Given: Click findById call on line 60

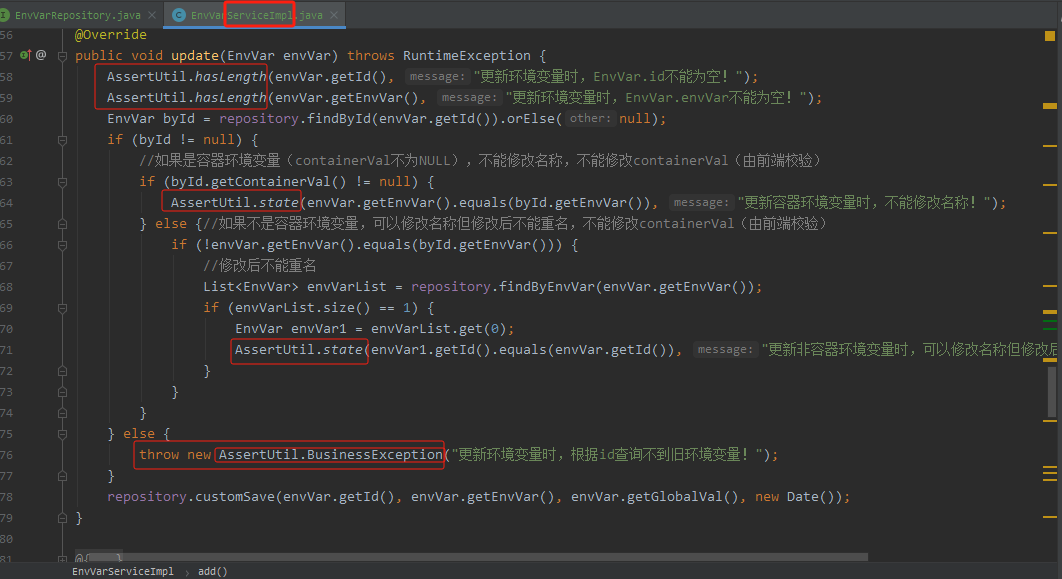Looking at the screenshot, I should (339, 119).
